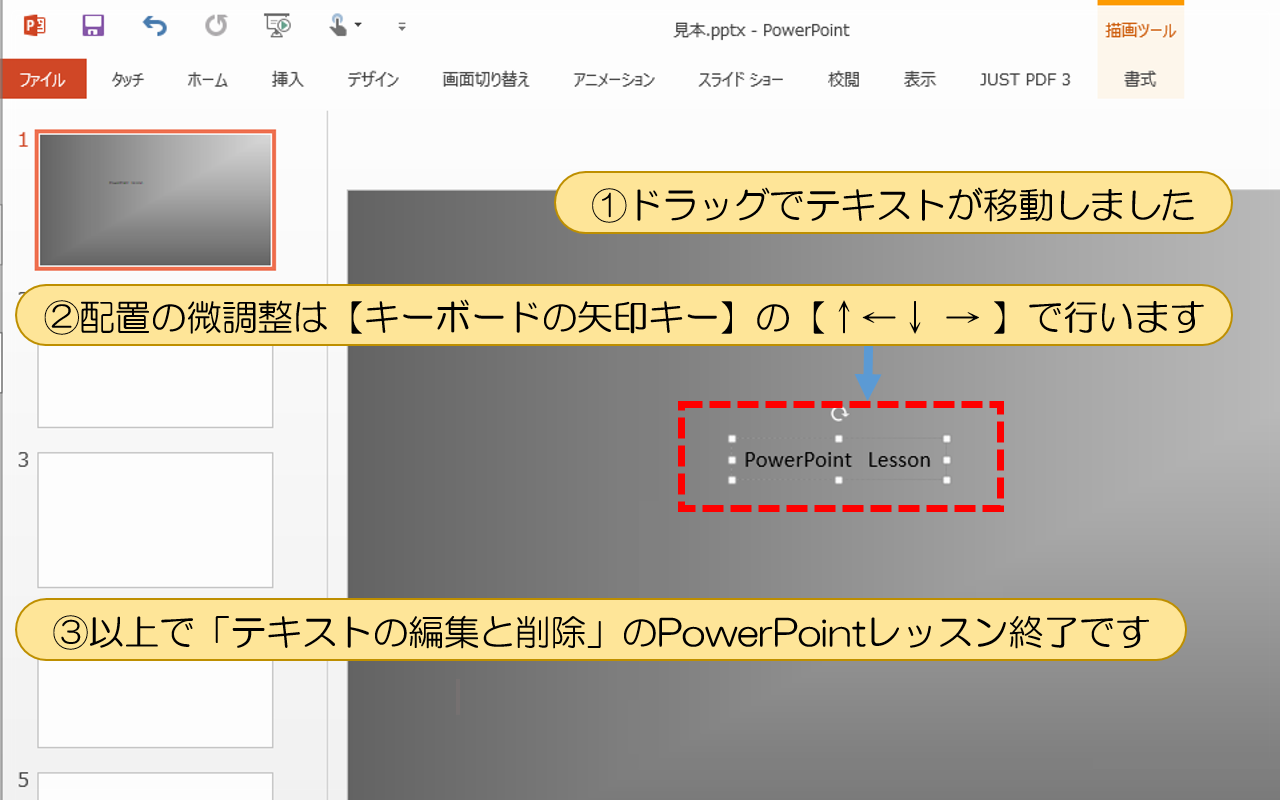Open the 表示 tab
This screenshot has width=1280, height=800.
[919, 80]
